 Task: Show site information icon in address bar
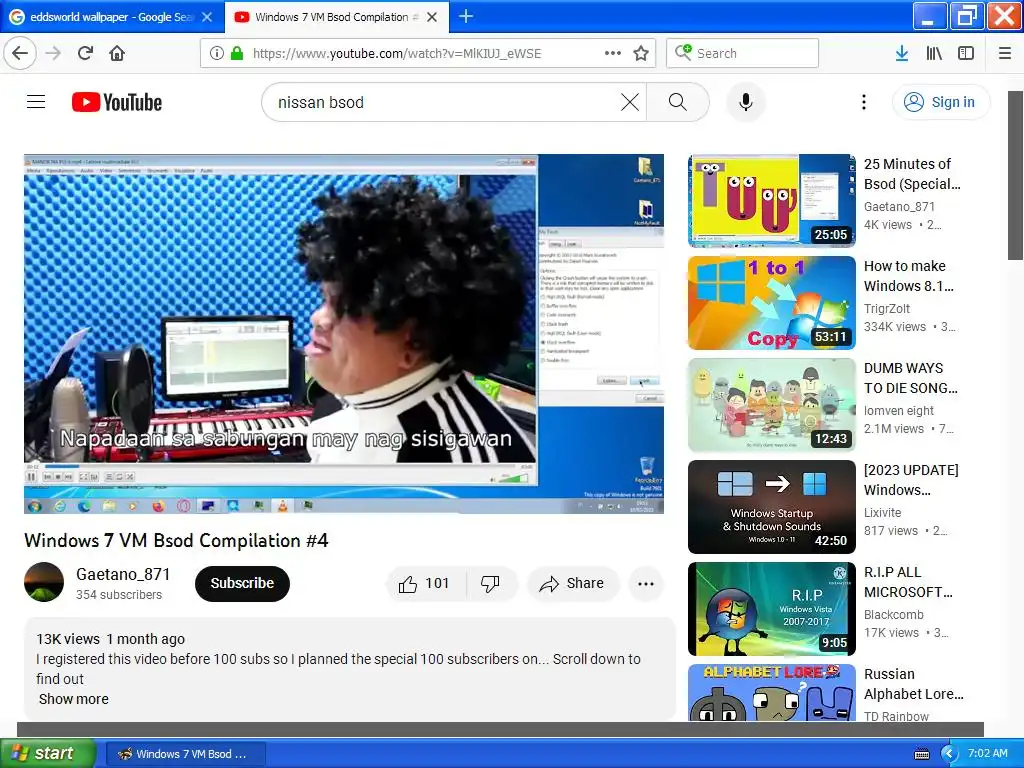point(217,53)
